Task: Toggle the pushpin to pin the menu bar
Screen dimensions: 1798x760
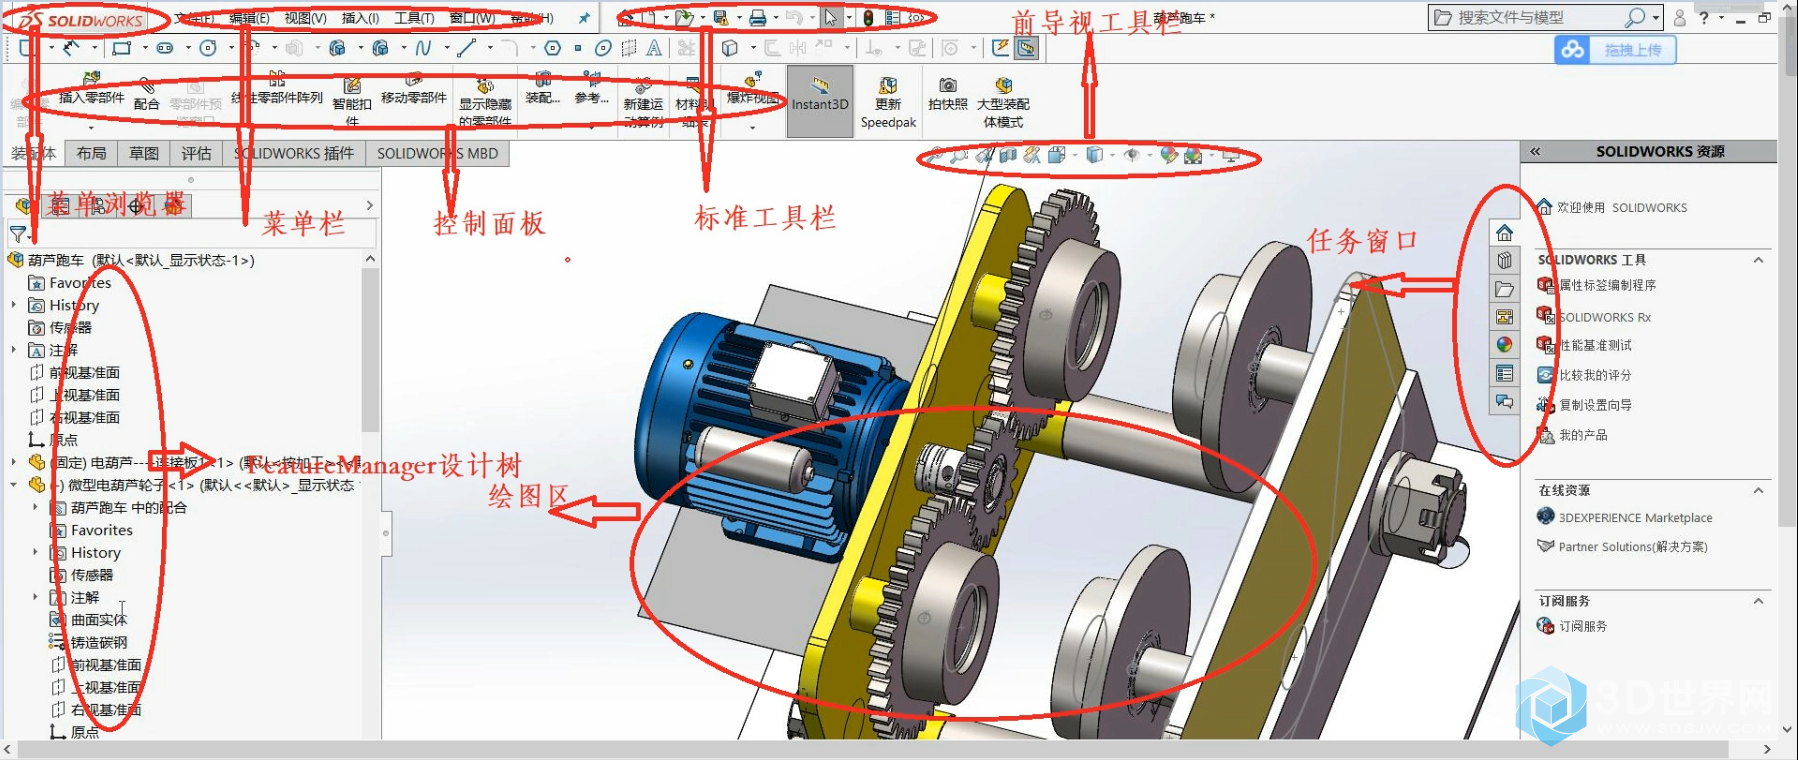Action: coord(584,18)
